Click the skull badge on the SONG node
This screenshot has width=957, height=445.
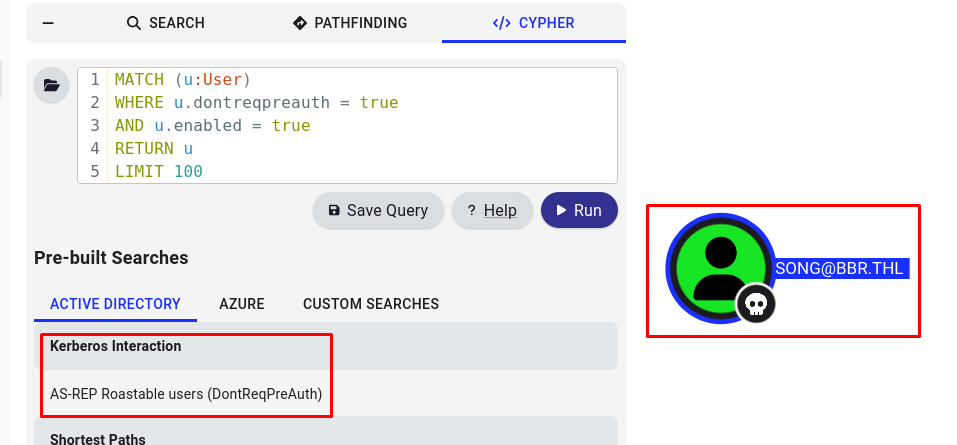tap(756, 303)
